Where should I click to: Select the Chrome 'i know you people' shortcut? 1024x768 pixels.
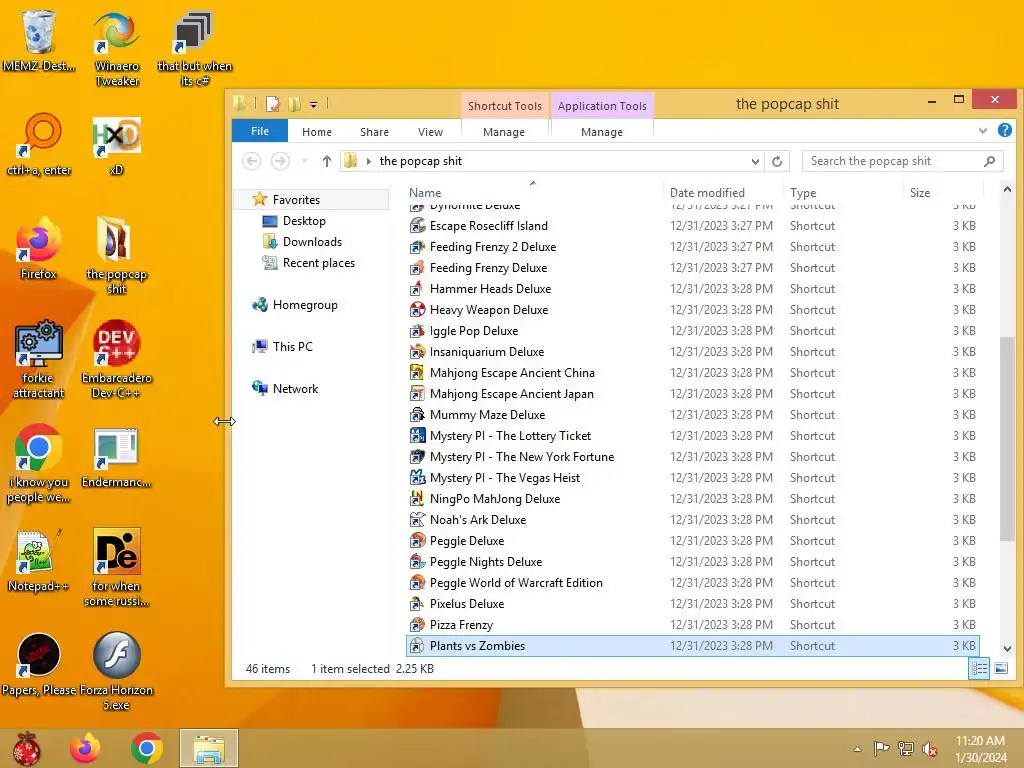(39, 463)
